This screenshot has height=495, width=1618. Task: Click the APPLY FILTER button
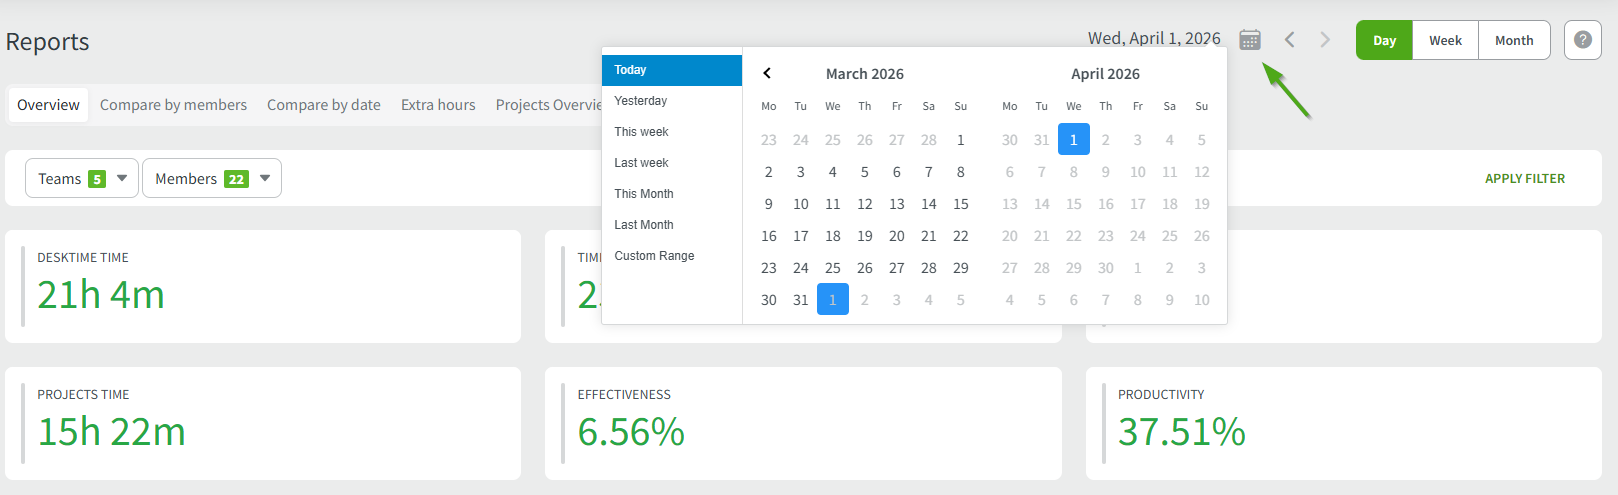tap(1524, 178)
